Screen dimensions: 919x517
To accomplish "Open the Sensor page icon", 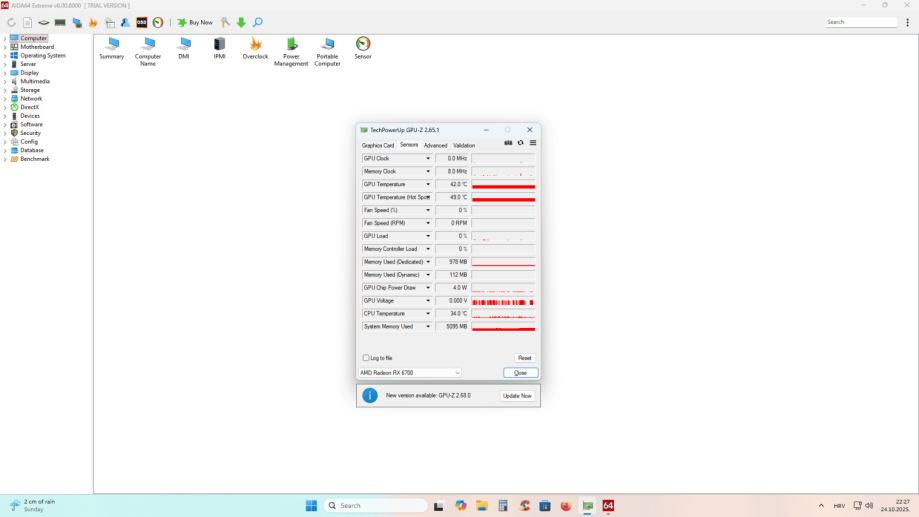I will (x=363, y=48).
